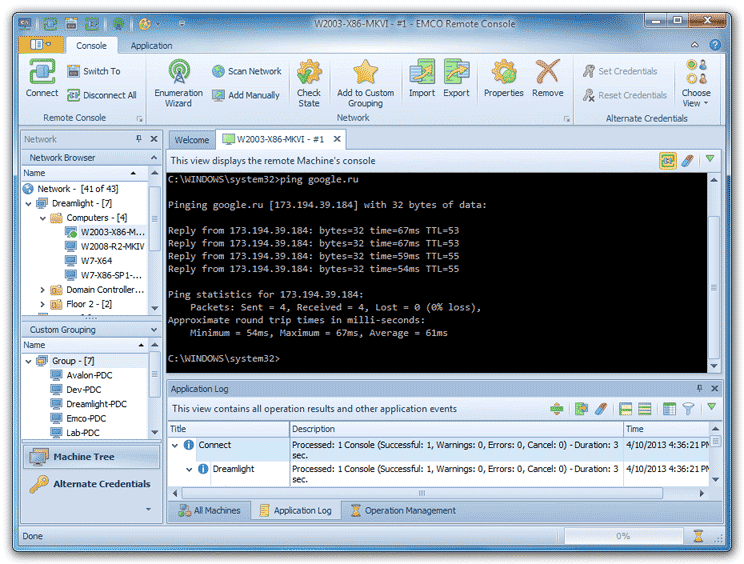The width and height of the screenshot is (744, 564).
Task: Collapse the Dreamlight network node
Action: [x=28, y=203]
